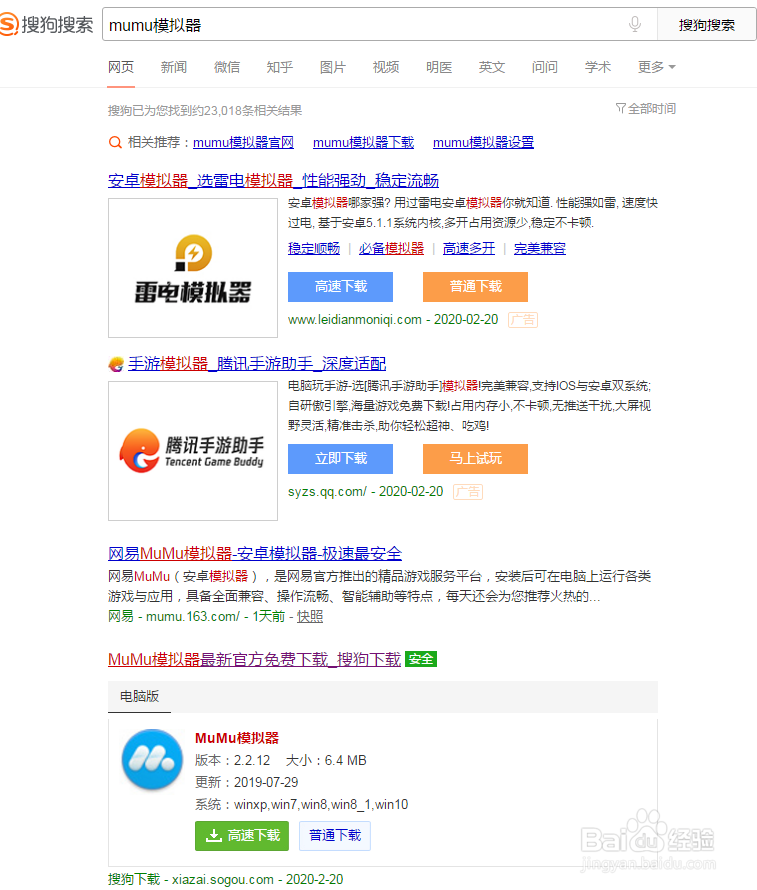Open the 稳定顺畅 sublink
Screen dimensions: 757x890
[314, 249]
